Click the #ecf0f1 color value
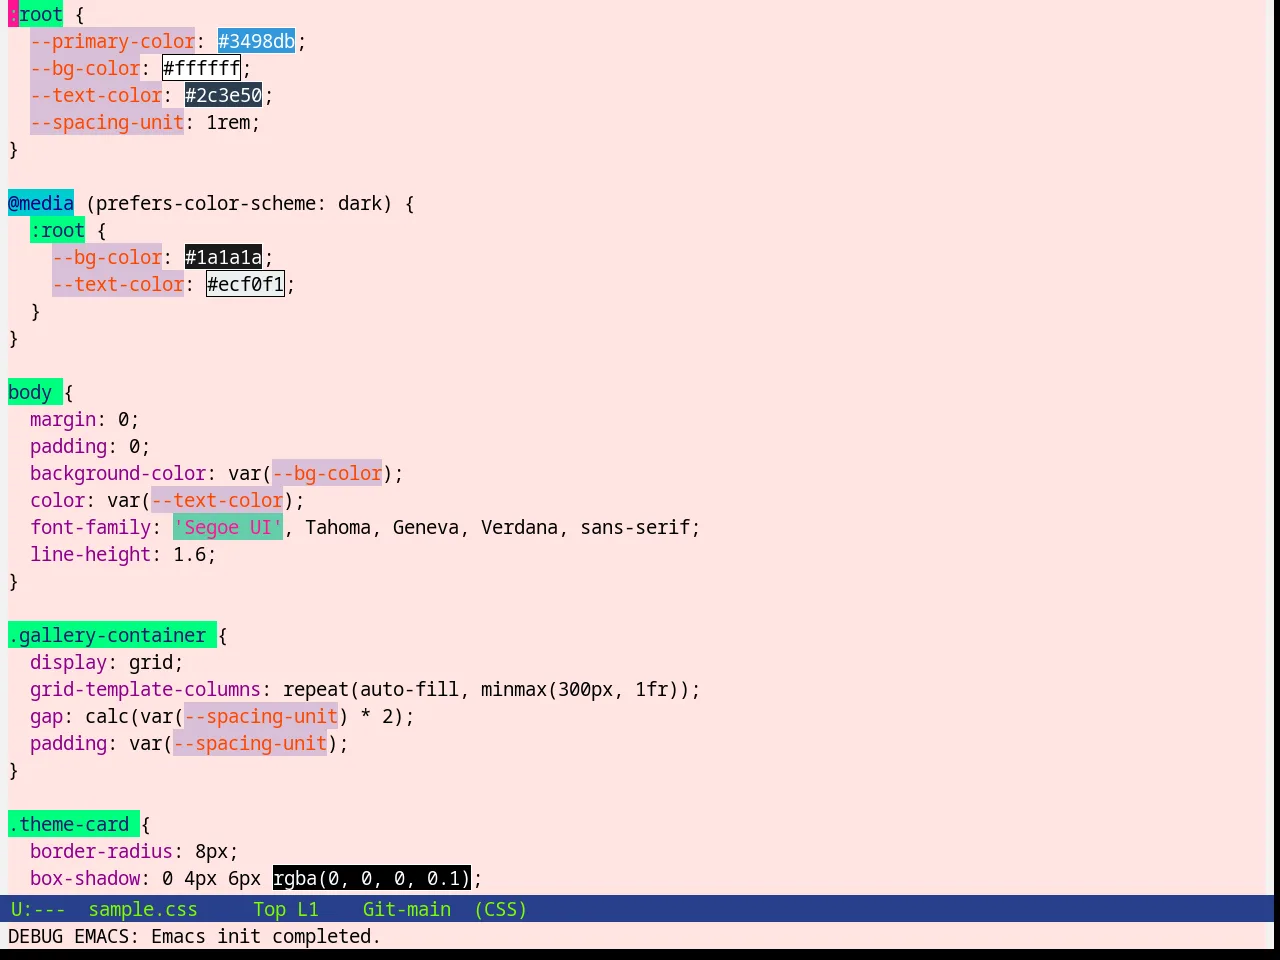The width and height of the screenshot is (1280, 960). tap(245, 284)
